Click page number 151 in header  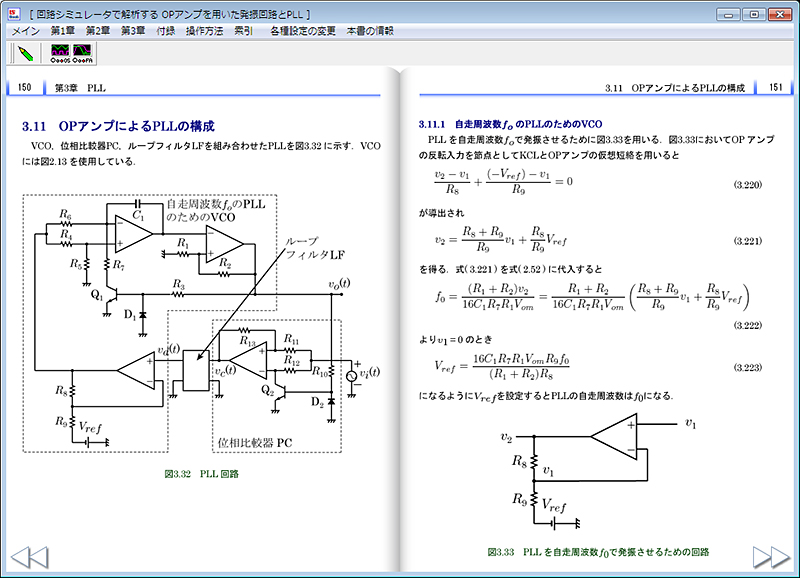coord(776,87)
